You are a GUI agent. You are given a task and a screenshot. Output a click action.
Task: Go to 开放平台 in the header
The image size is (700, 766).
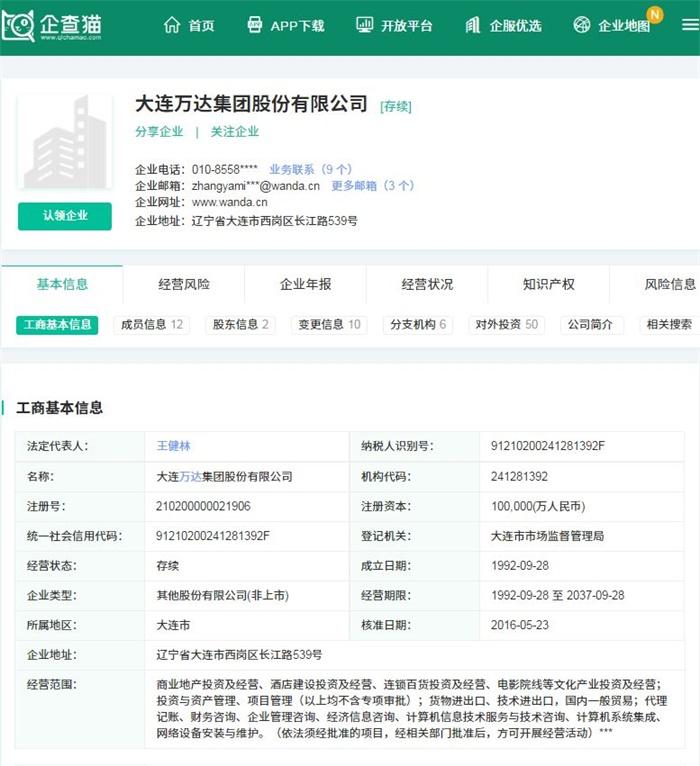(x=406, y=25)
